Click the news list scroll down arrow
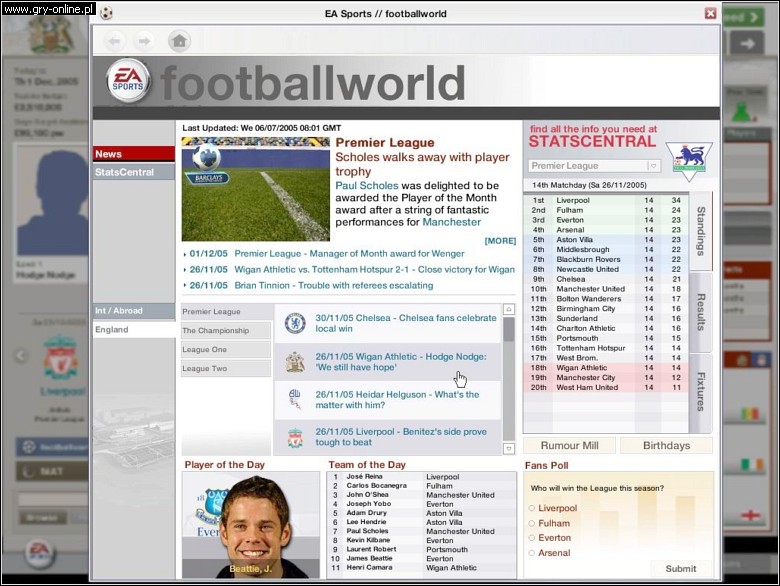Image resolution: width=780 pixels, height=586 pixels. [509, 449]
